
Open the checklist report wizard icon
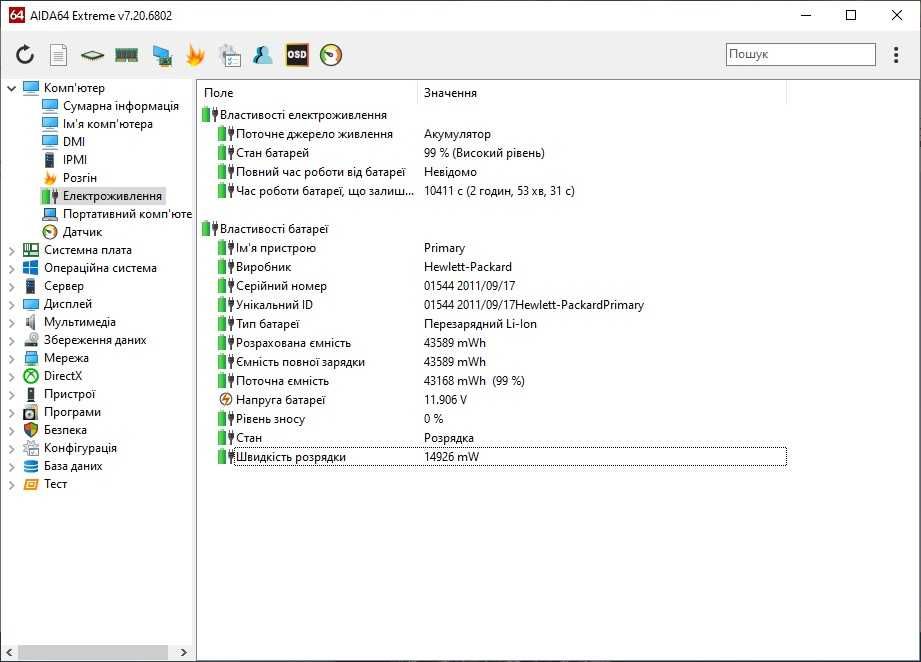tap(230, 55)
